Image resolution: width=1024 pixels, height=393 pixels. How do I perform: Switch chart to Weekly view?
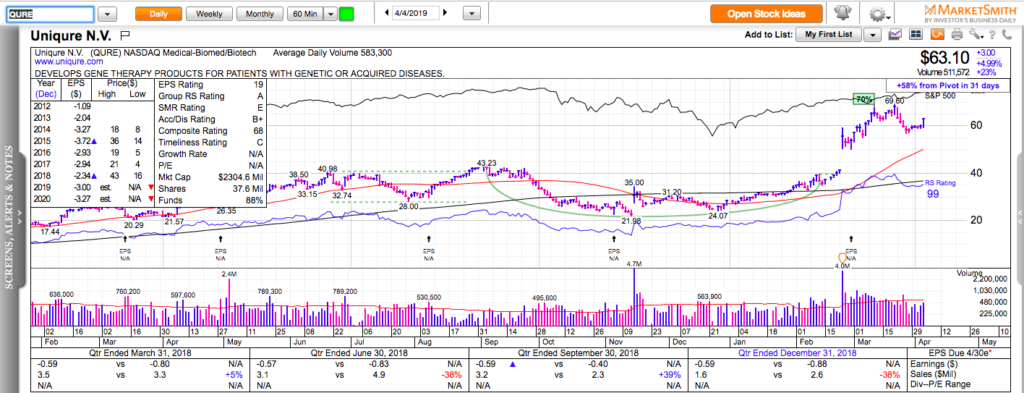pos(208,14)
